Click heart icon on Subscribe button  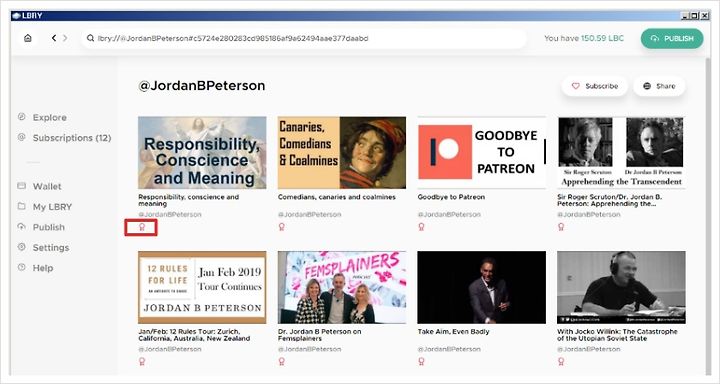pyautogui.click(x=575, y=86)
